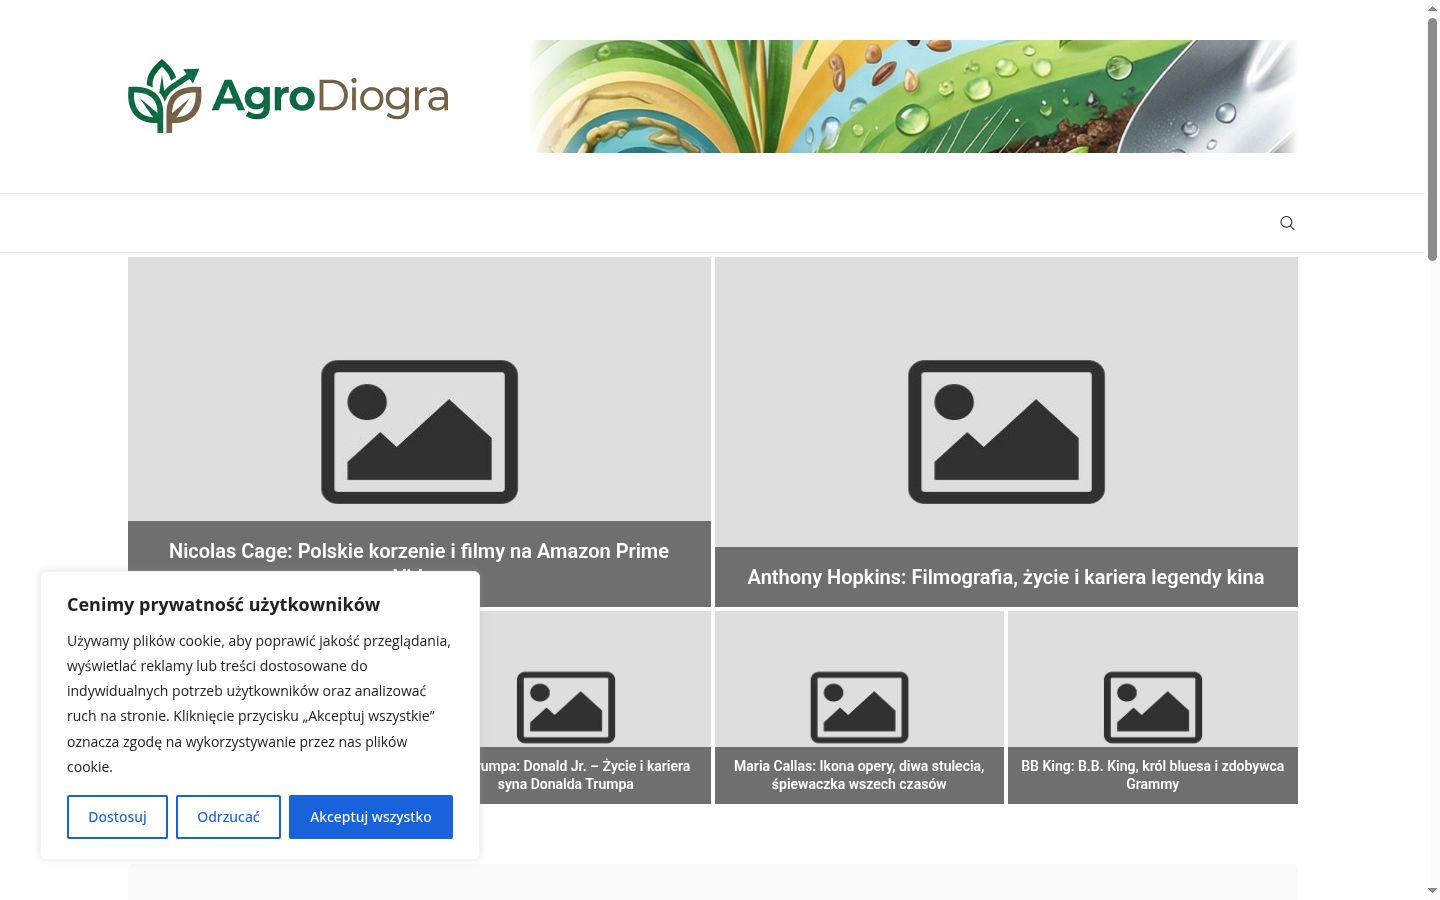
Task: Open the search magnifier icon
Action: click(1287, 223)
